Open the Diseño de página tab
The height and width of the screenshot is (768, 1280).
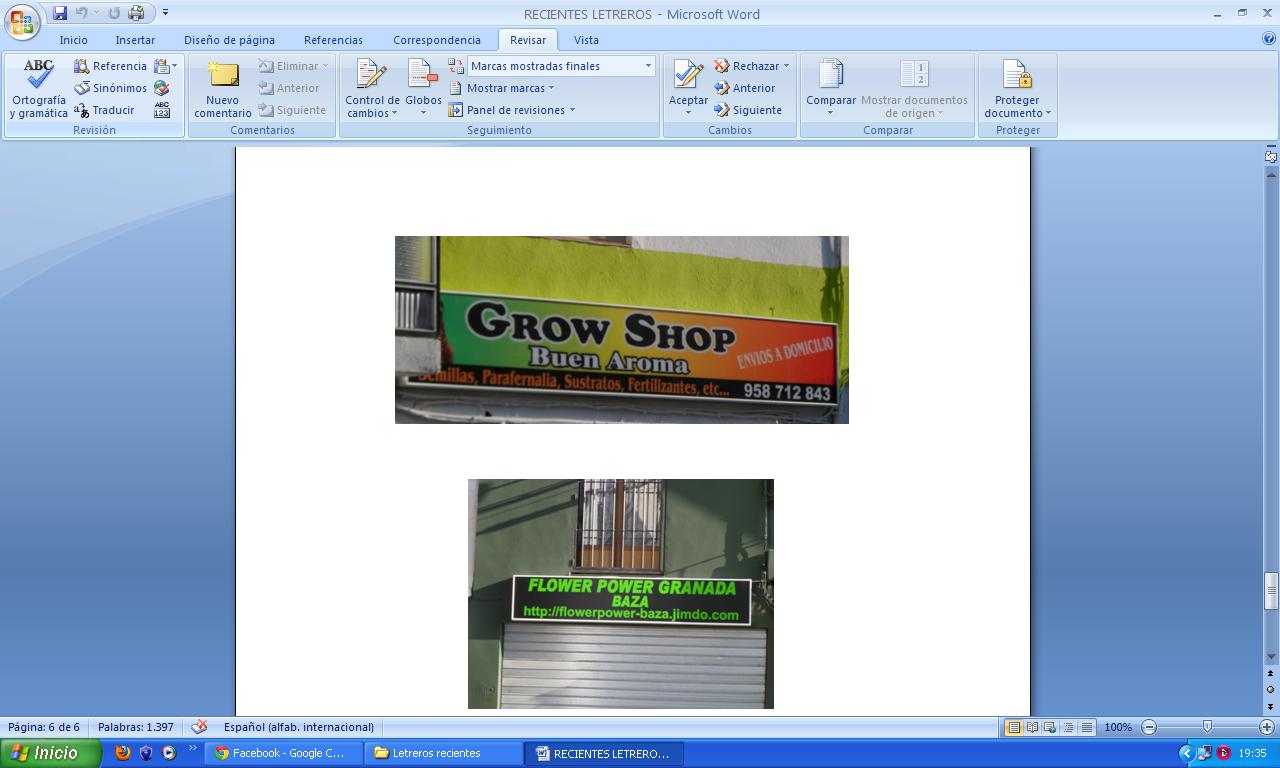pos(229,40)
